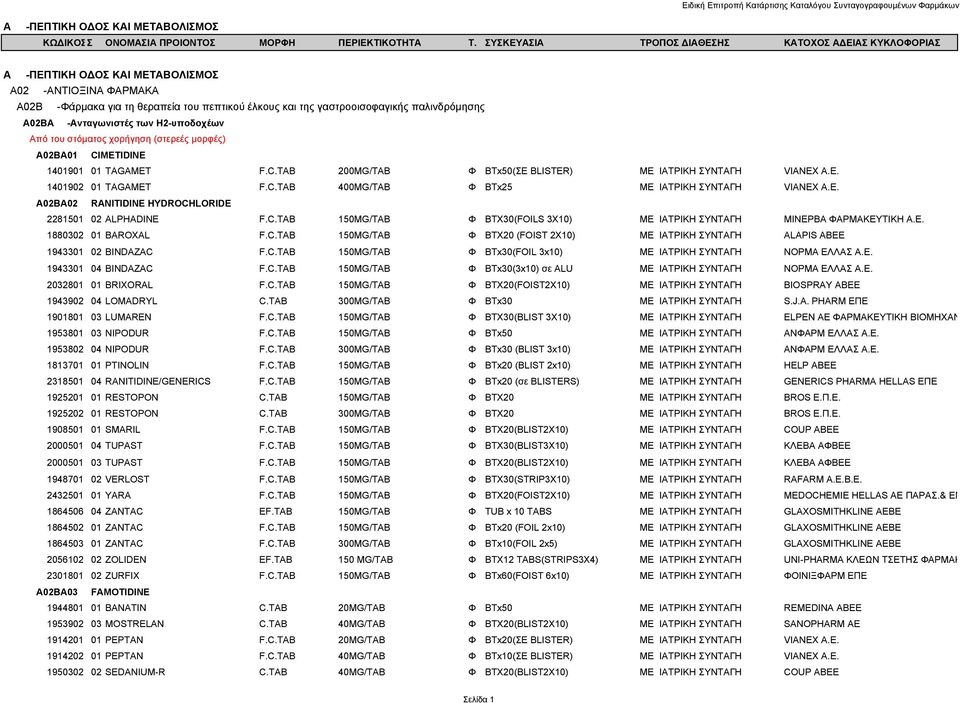The image size is (960, 703).
Task: Click the YARA product name
Action: [118, 495]
